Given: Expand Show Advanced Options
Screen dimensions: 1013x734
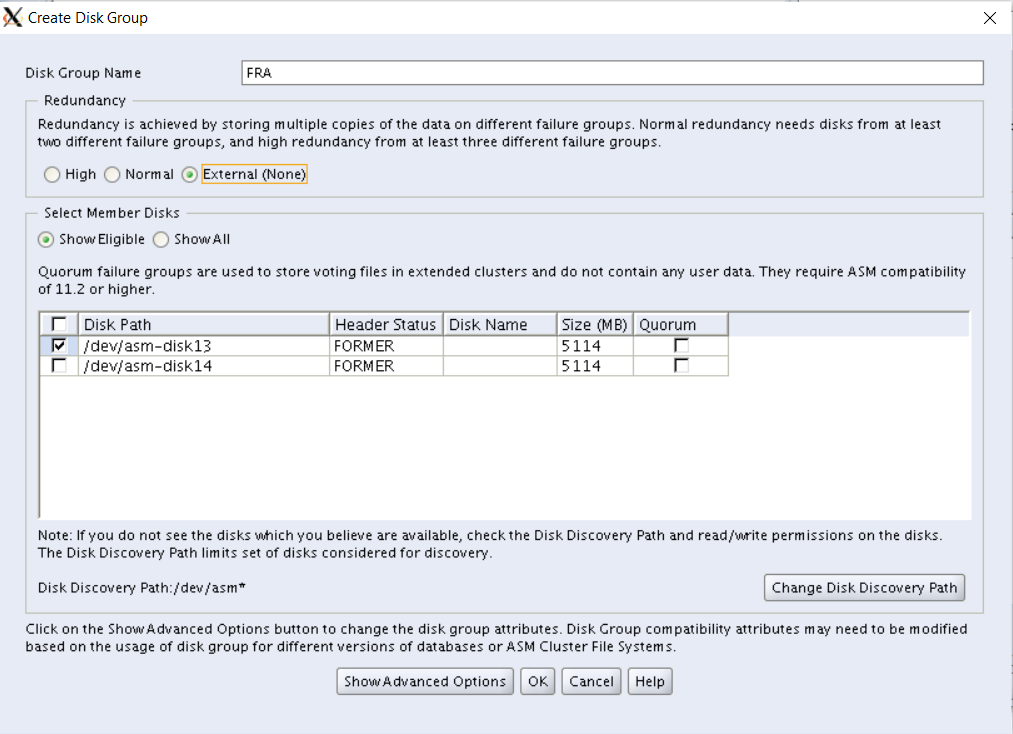Looking at the screenshot, I should 425,682.
